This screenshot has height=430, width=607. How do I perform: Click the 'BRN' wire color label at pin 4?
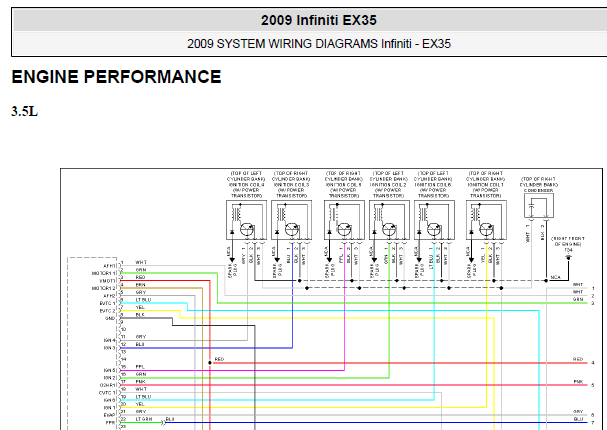(x=141, y=285)
